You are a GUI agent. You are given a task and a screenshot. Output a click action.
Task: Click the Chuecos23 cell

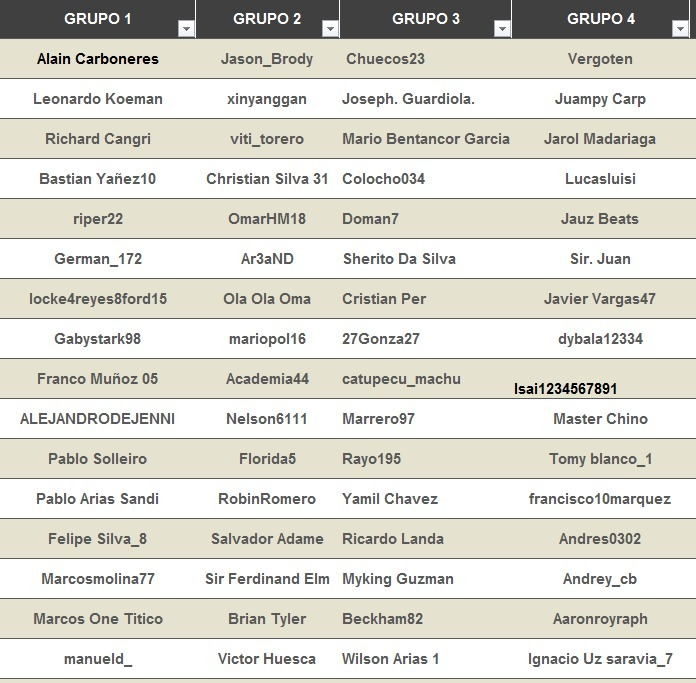426,59
